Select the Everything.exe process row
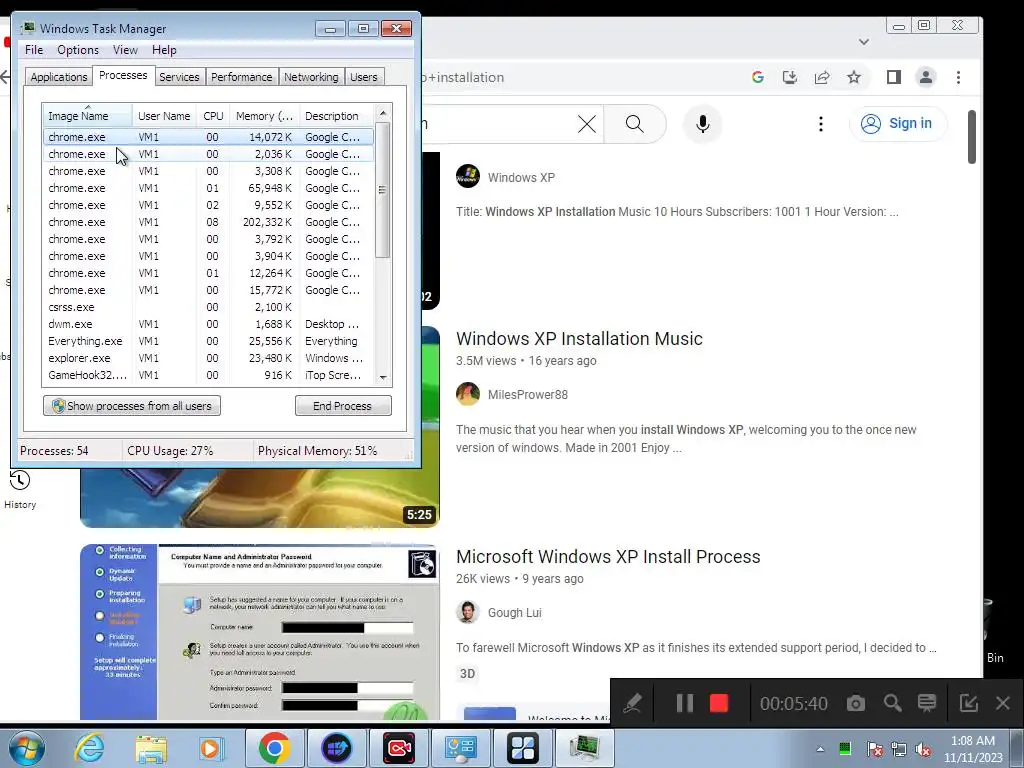The width and height of the screenshot is (1024, 768). 208,341
